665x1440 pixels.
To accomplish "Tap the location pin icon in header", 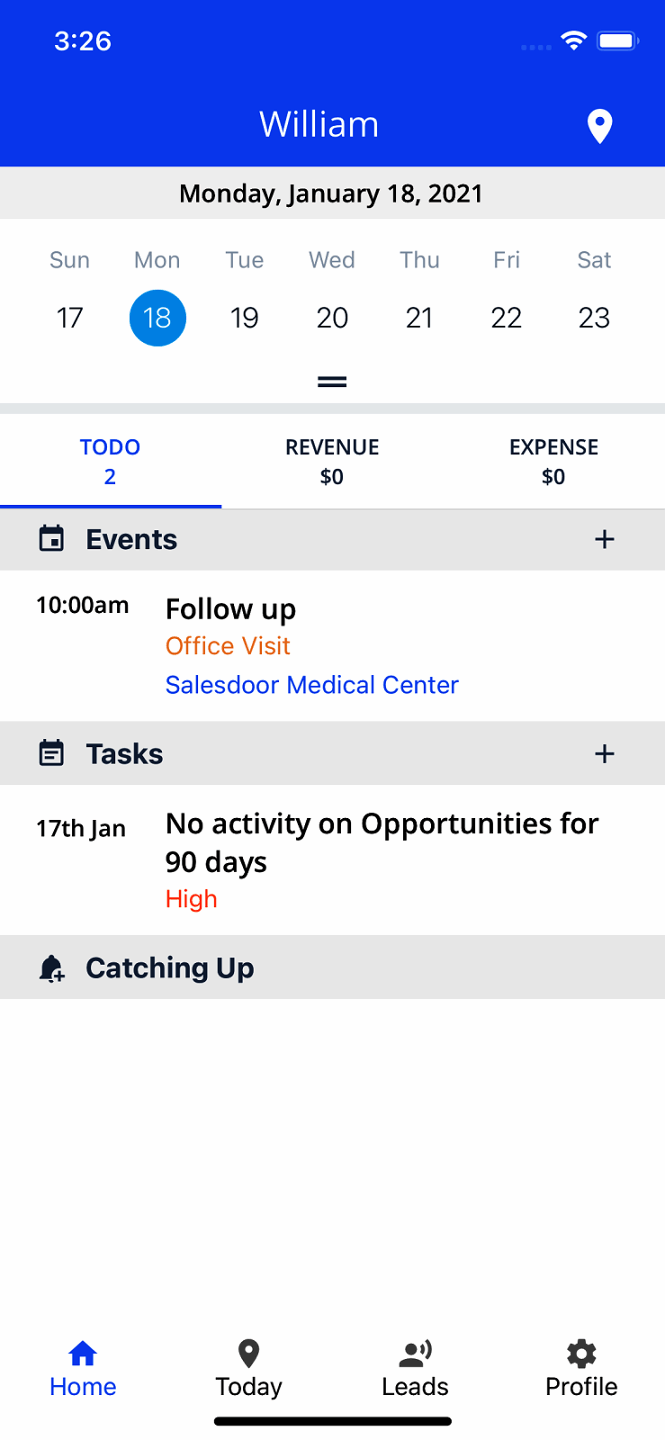I will tap(599, 127).
